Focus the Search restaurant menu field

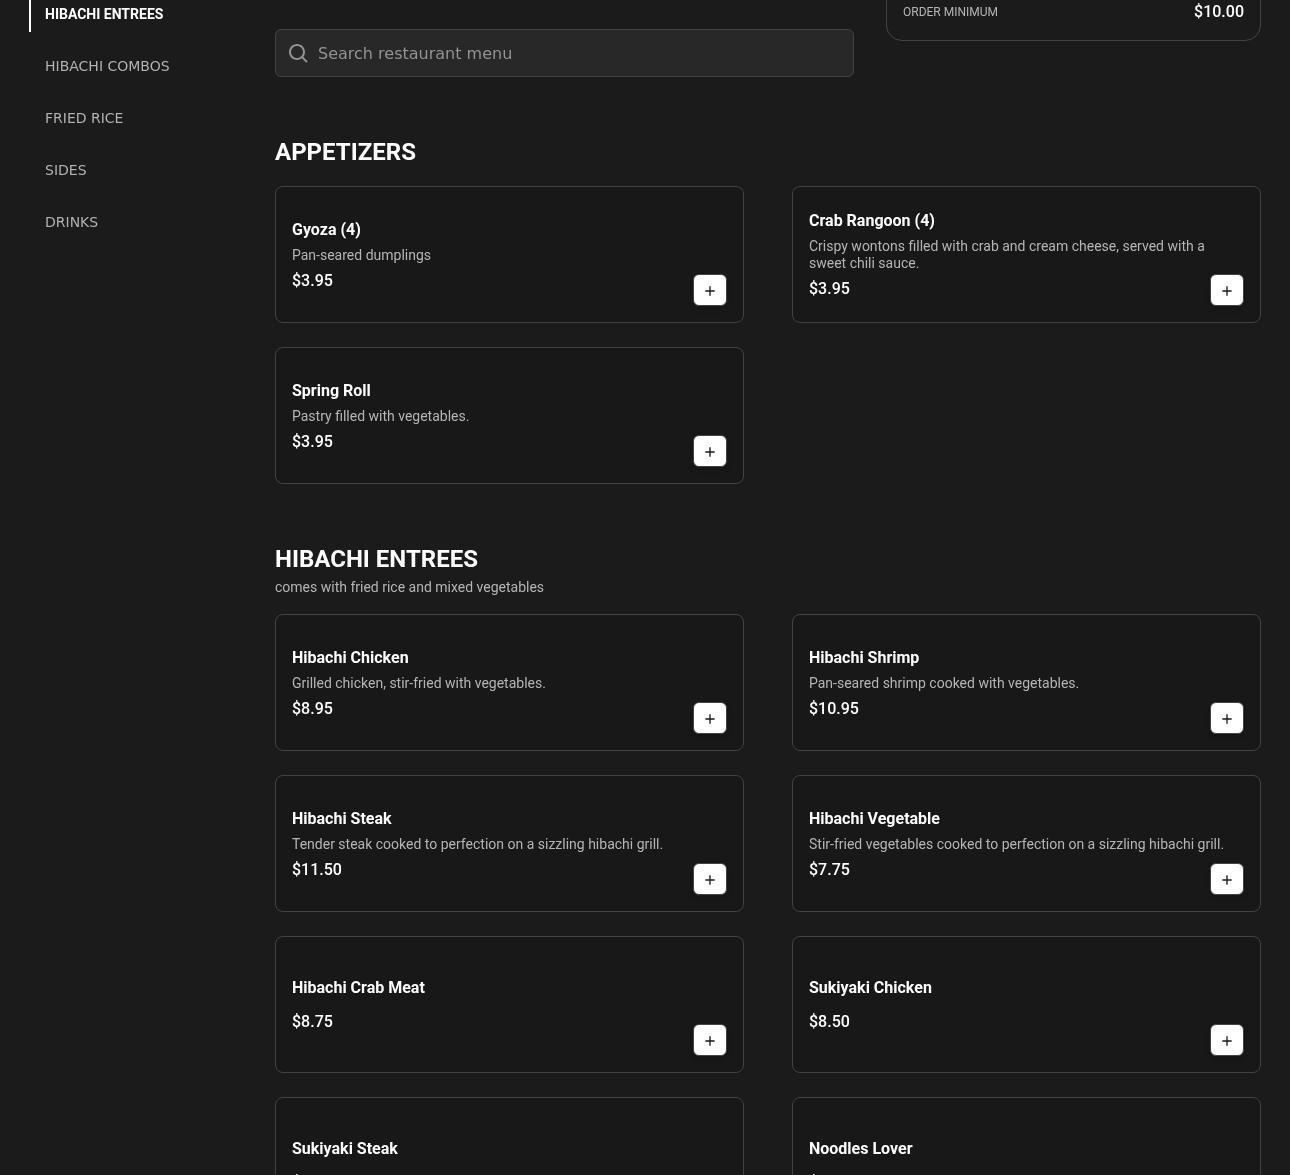tap(580, 54)
